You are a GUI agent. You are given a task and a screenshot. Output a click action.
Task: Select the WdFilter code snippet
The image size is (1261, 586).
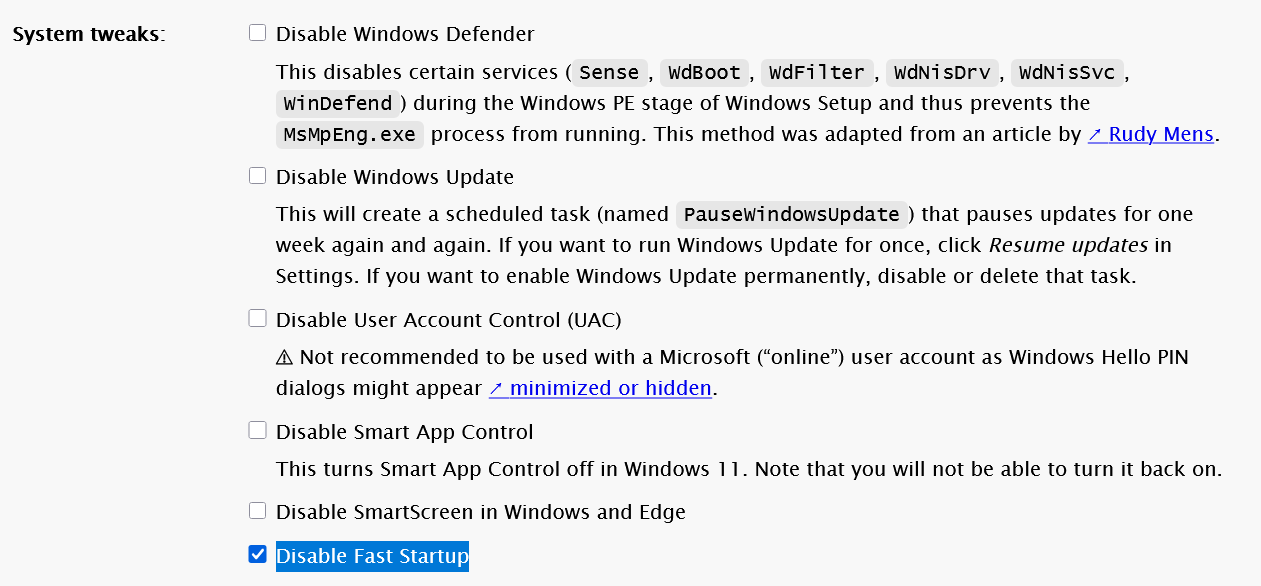(817, 72)
